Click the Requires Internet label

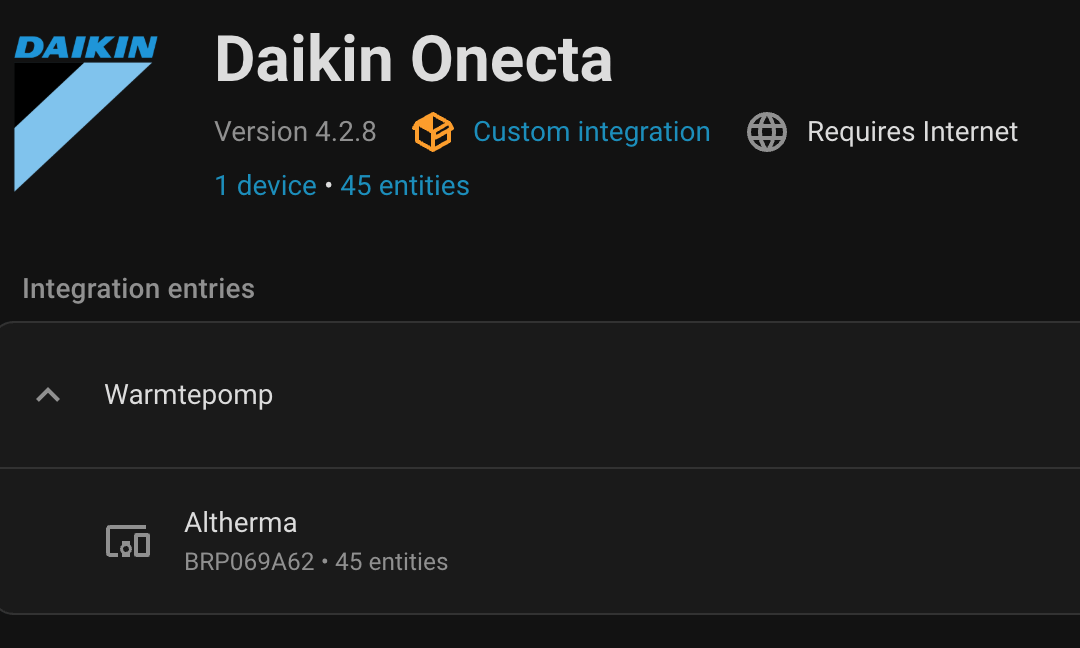click(x=913, y=132)
